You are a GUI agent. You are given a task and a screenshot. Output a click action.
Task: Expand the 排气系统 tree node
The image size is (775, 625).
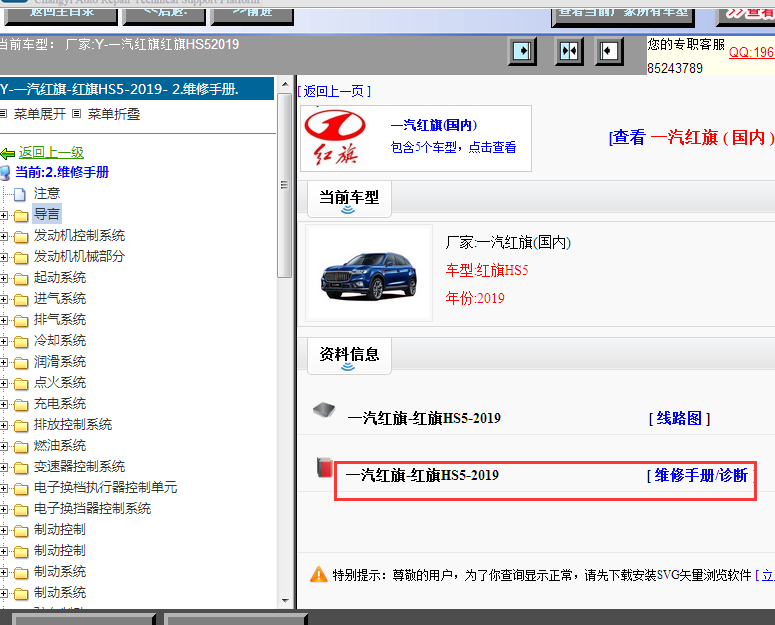click(3, 321)
